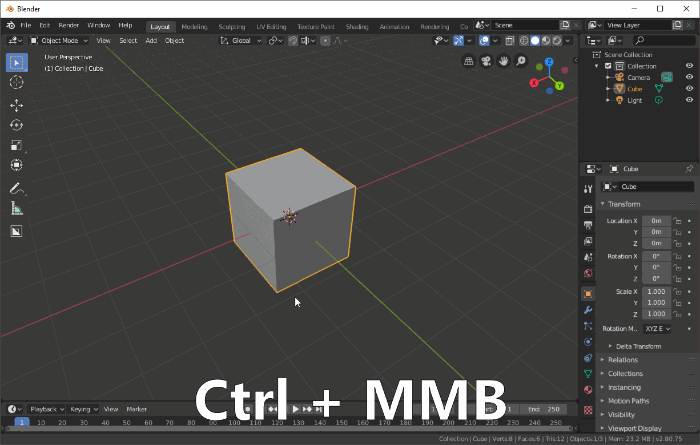Open the File menu
Image resolution: width=700 pixels, height=445 pixels.
[x=26, y=25]
